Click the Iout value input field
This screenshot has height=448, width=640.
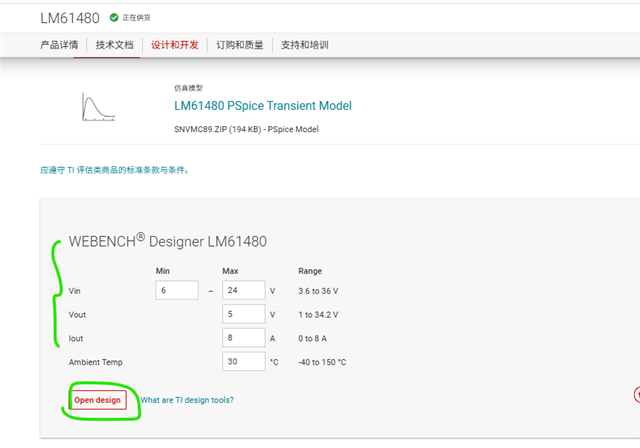click(244, 337)
